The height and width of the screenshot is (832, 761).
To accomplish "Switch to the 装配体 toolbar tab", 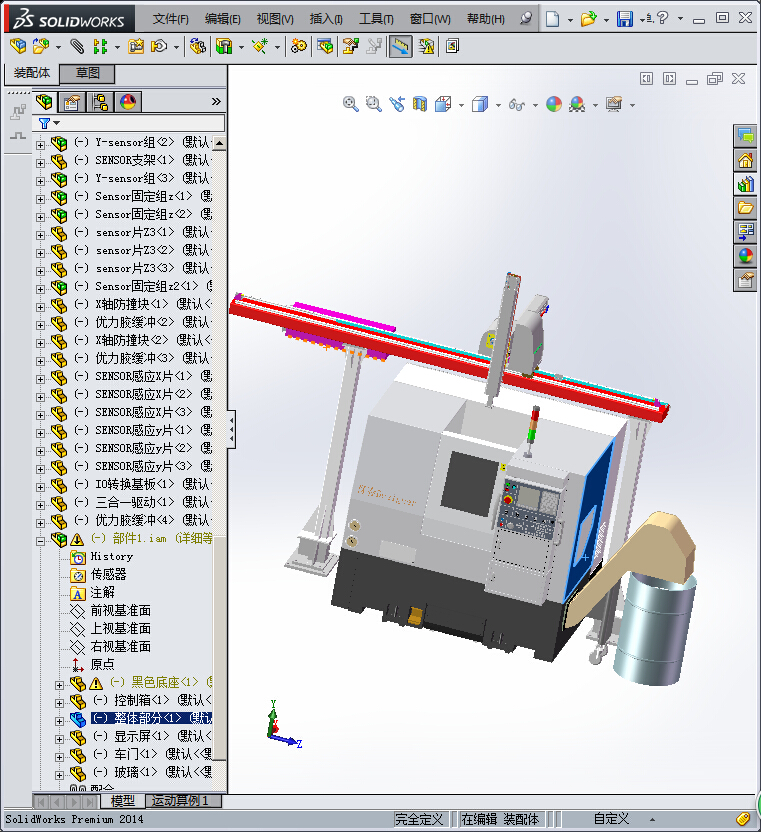I will [x=32, y=73].
